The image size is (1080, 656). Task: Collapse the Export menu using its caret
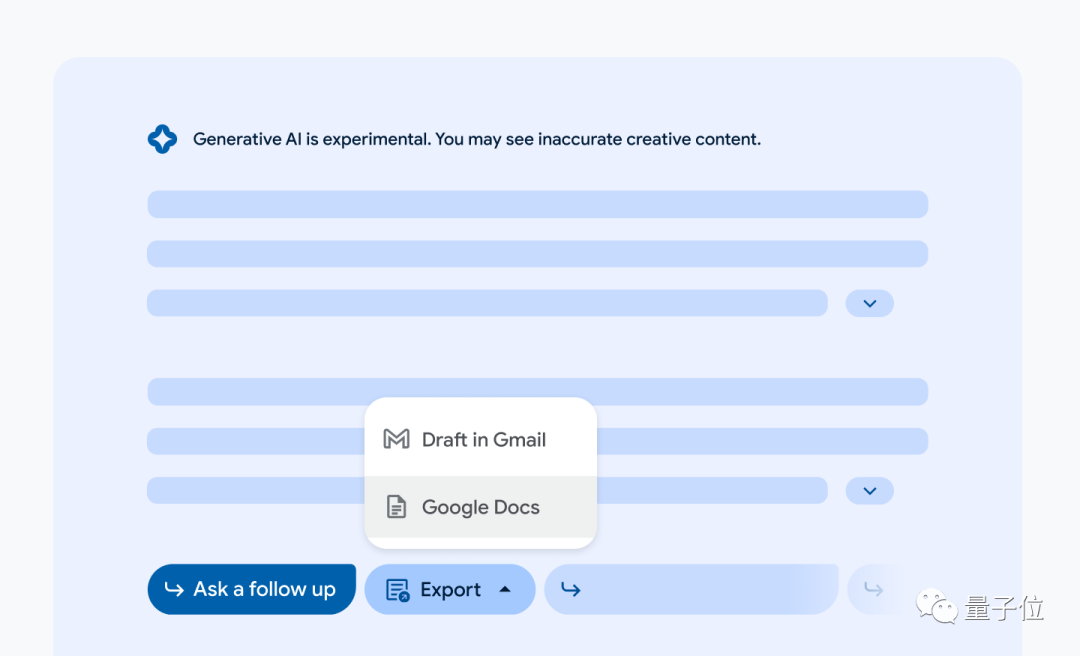pyautogui.click(x=505, y=589)
